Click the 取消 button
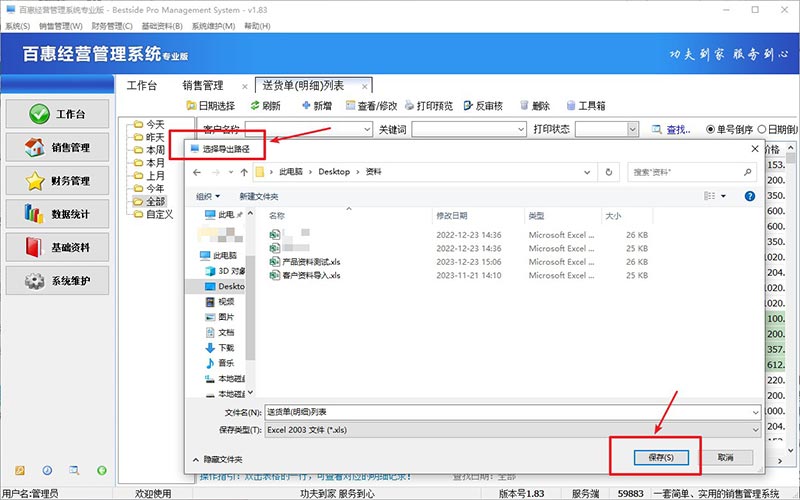 point(725,457)
